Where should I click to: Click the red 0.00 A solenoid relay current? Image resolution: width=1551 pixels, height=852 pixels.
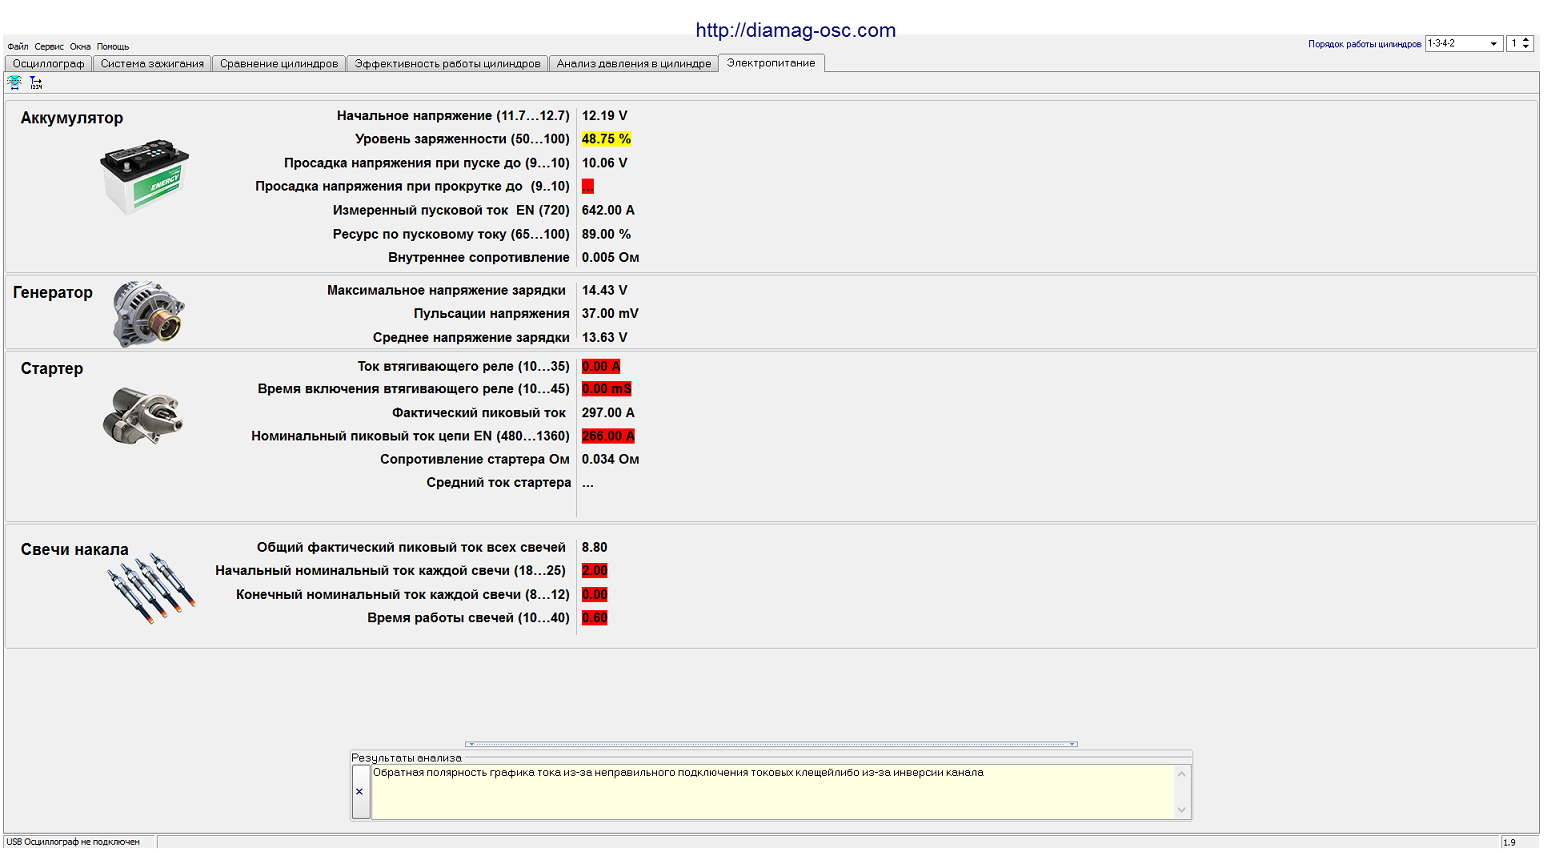(601, 367)
